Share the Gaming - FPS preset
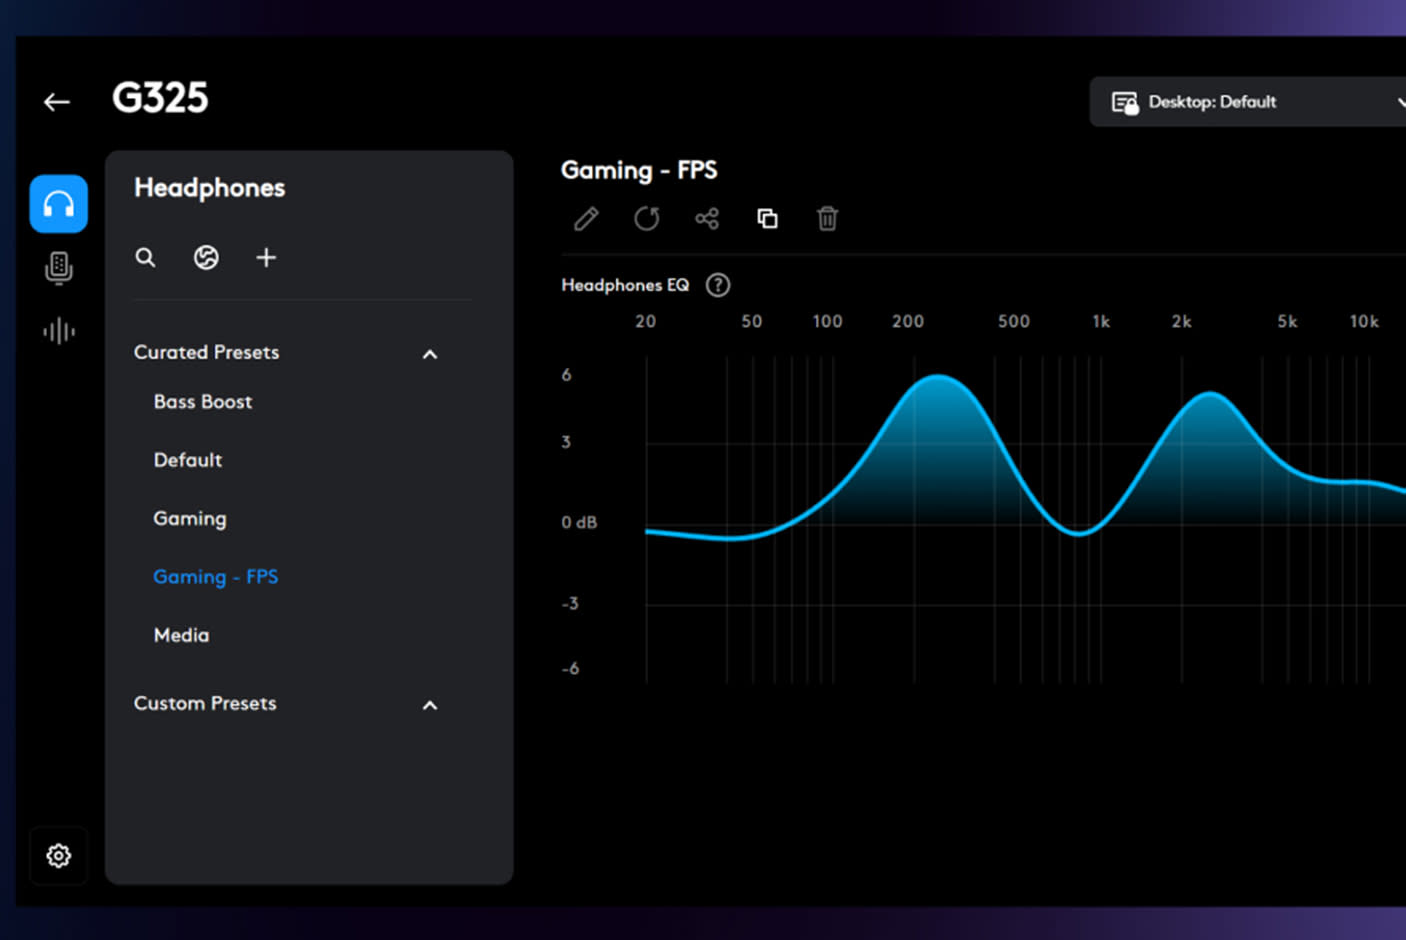Viewport: 1406px width, 940px height. (x=707, y=219)
